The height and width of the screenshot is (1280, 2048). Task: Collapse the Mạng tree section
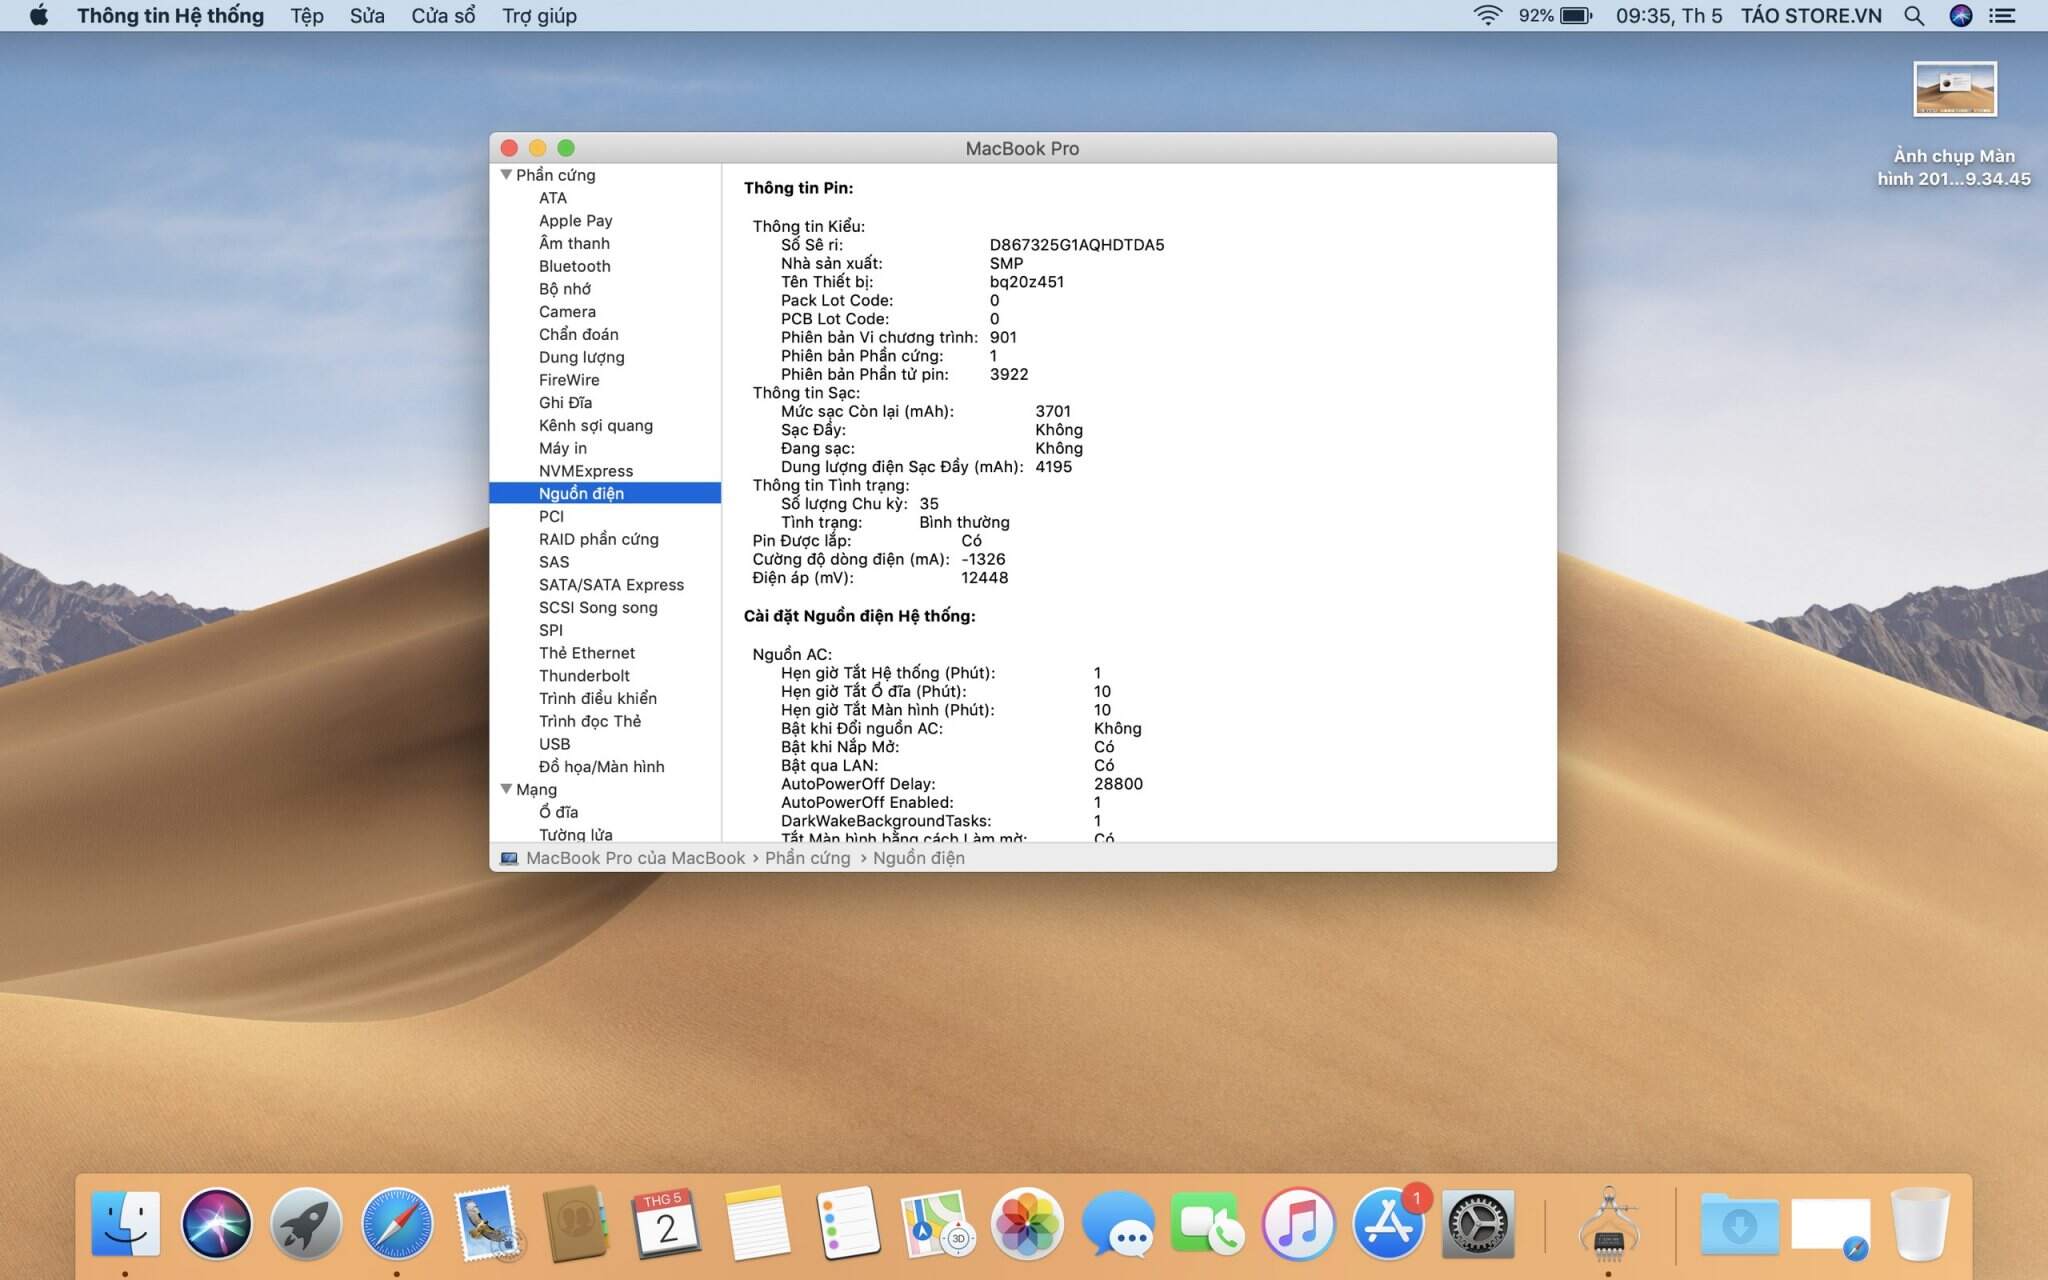coord(506,789)
